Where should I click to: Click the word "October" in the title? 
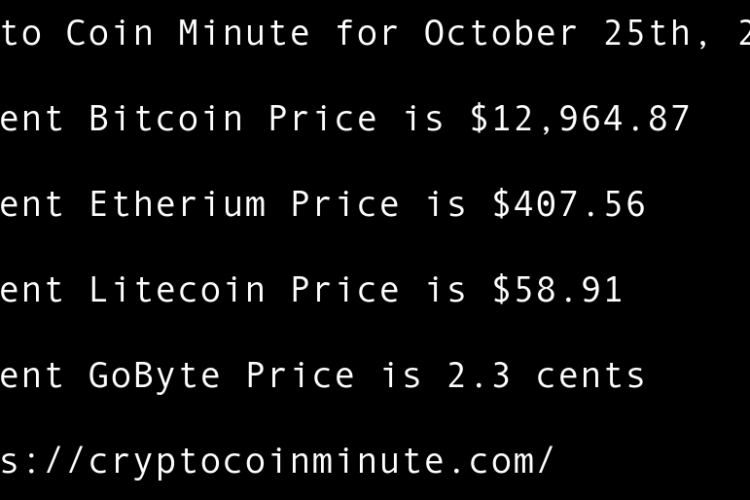coord(501,34)
